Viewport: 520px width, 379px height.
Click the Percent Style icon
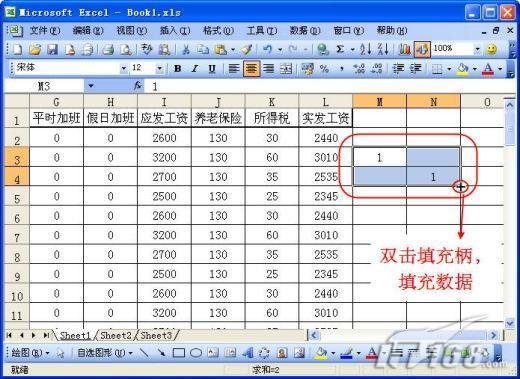click(x=324, y=69)
